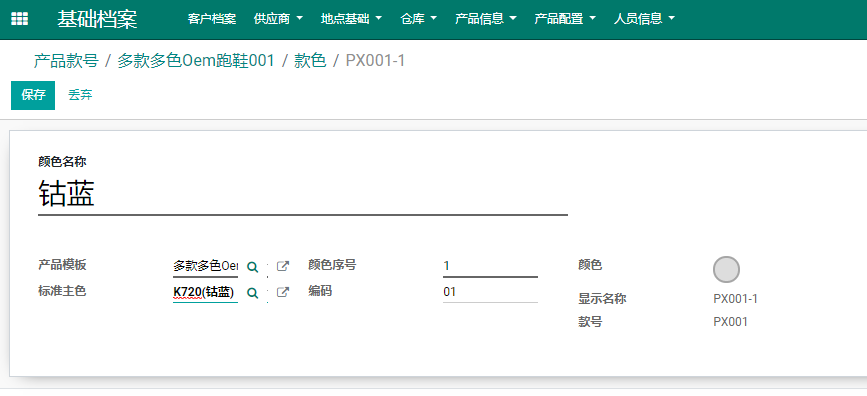Focus the 产品模板 input field
This screenshot has height=396, width=867.
click(205, 267)
